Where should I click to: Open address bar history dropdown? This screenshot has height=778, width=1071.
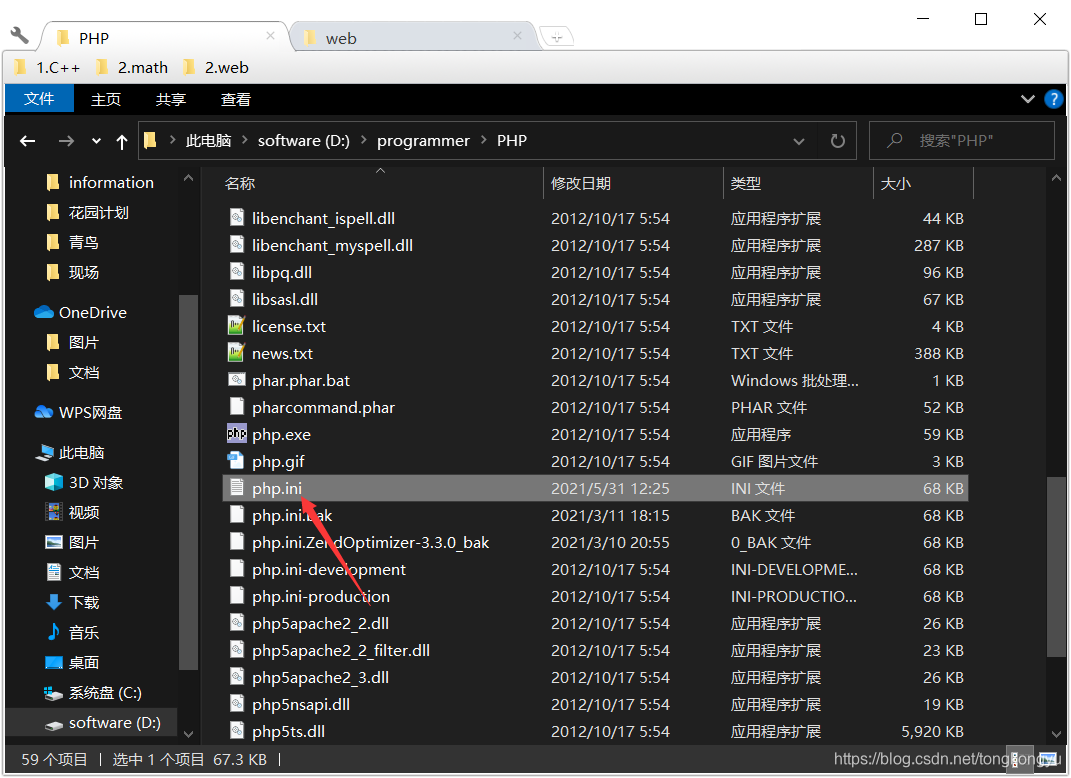(x=798, y=141)
